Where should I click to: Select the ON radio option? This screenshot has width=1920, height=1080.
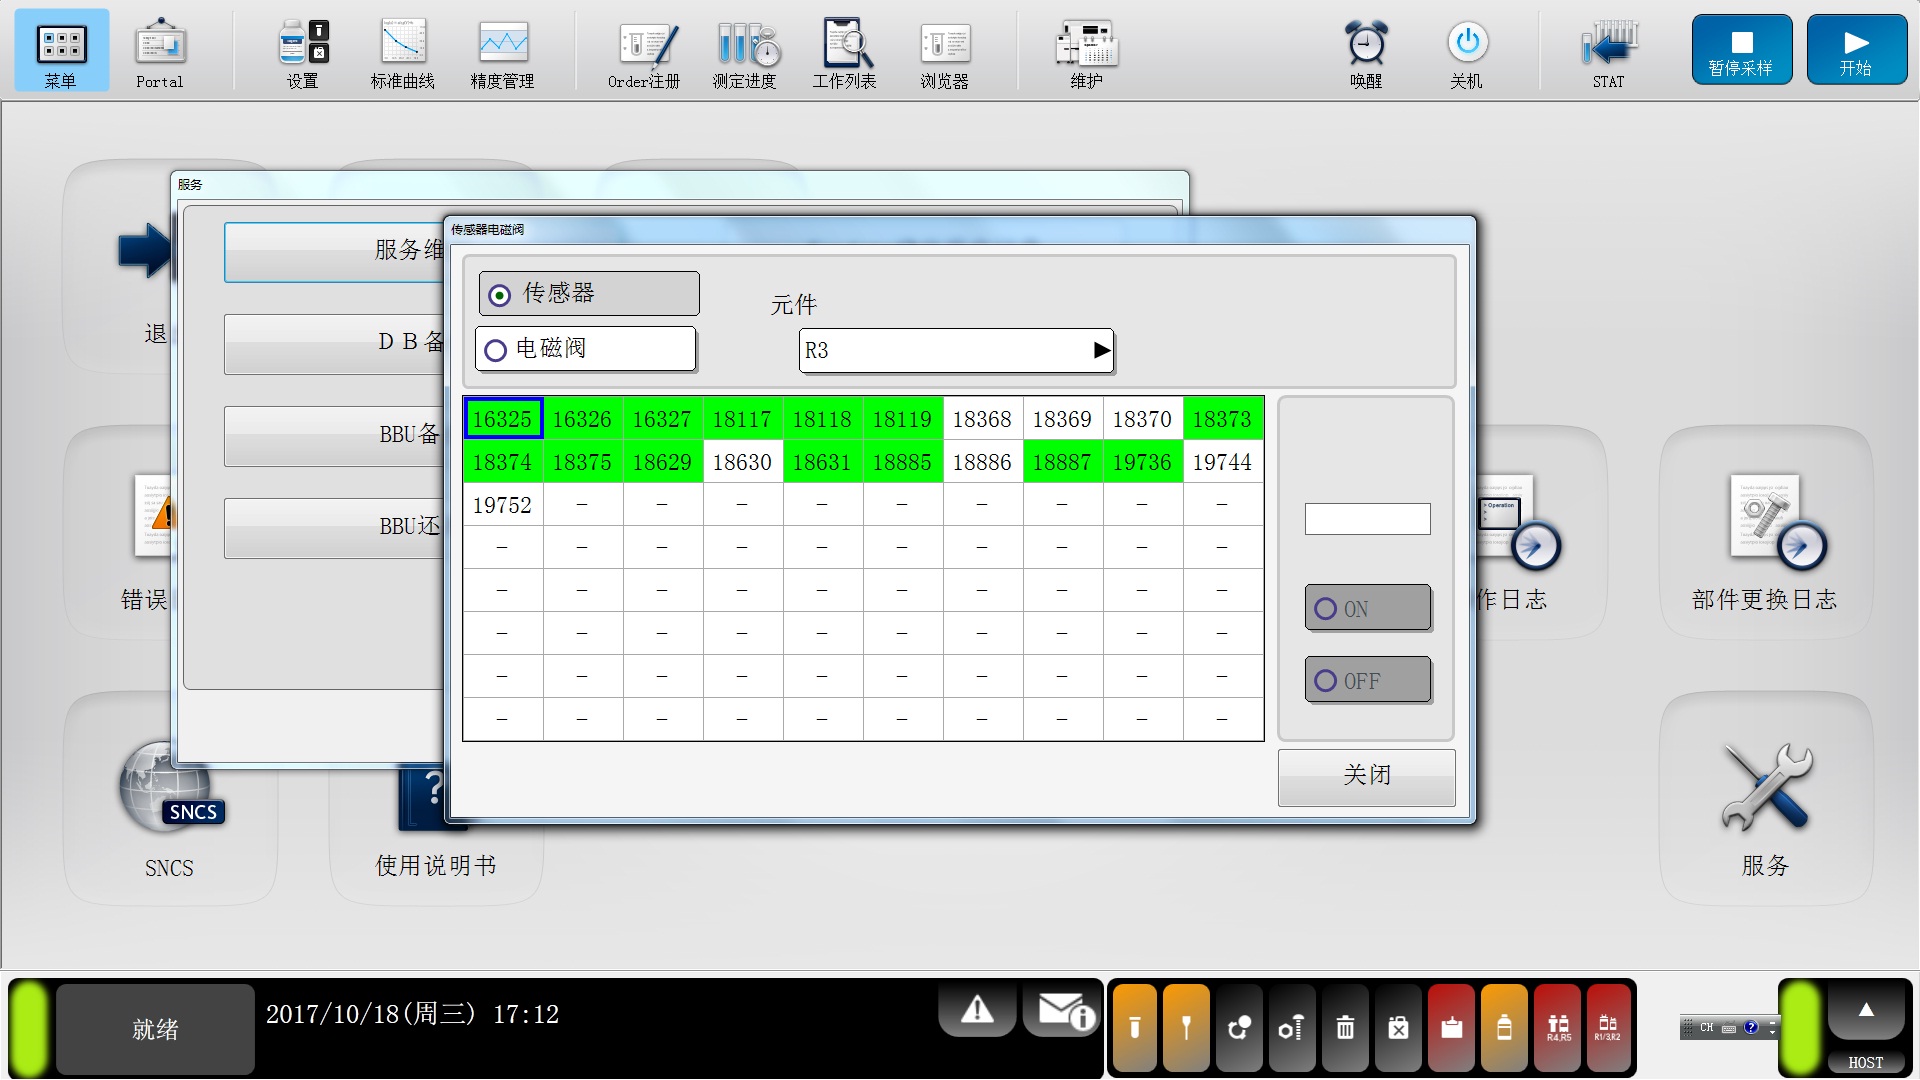1326,609
